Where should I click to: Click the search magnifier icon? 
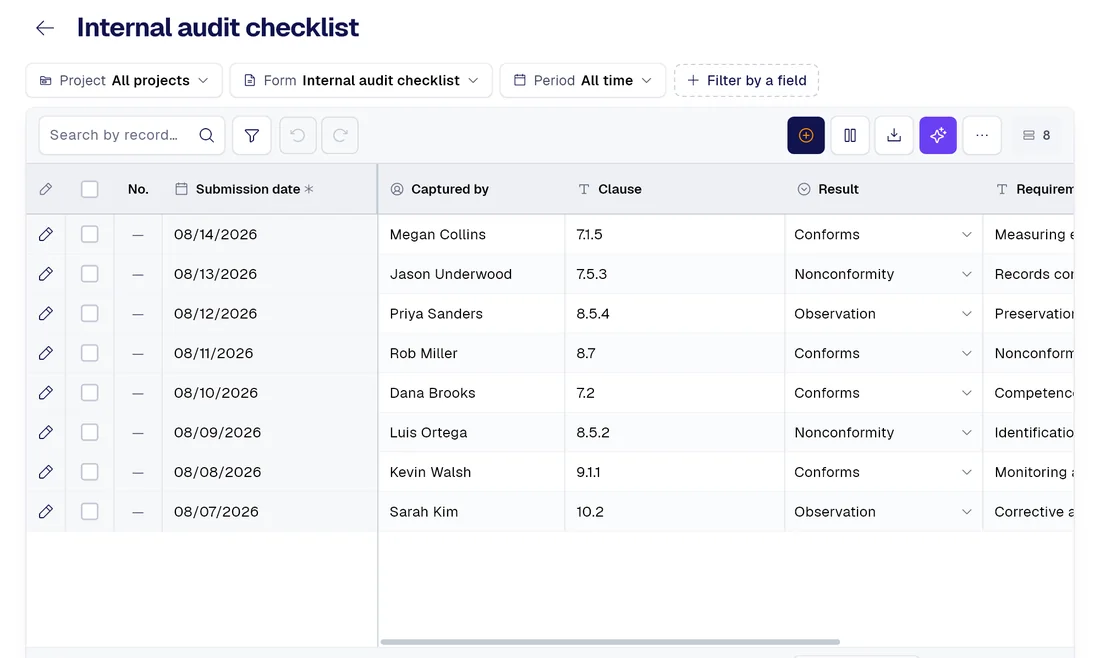point(206,135)
